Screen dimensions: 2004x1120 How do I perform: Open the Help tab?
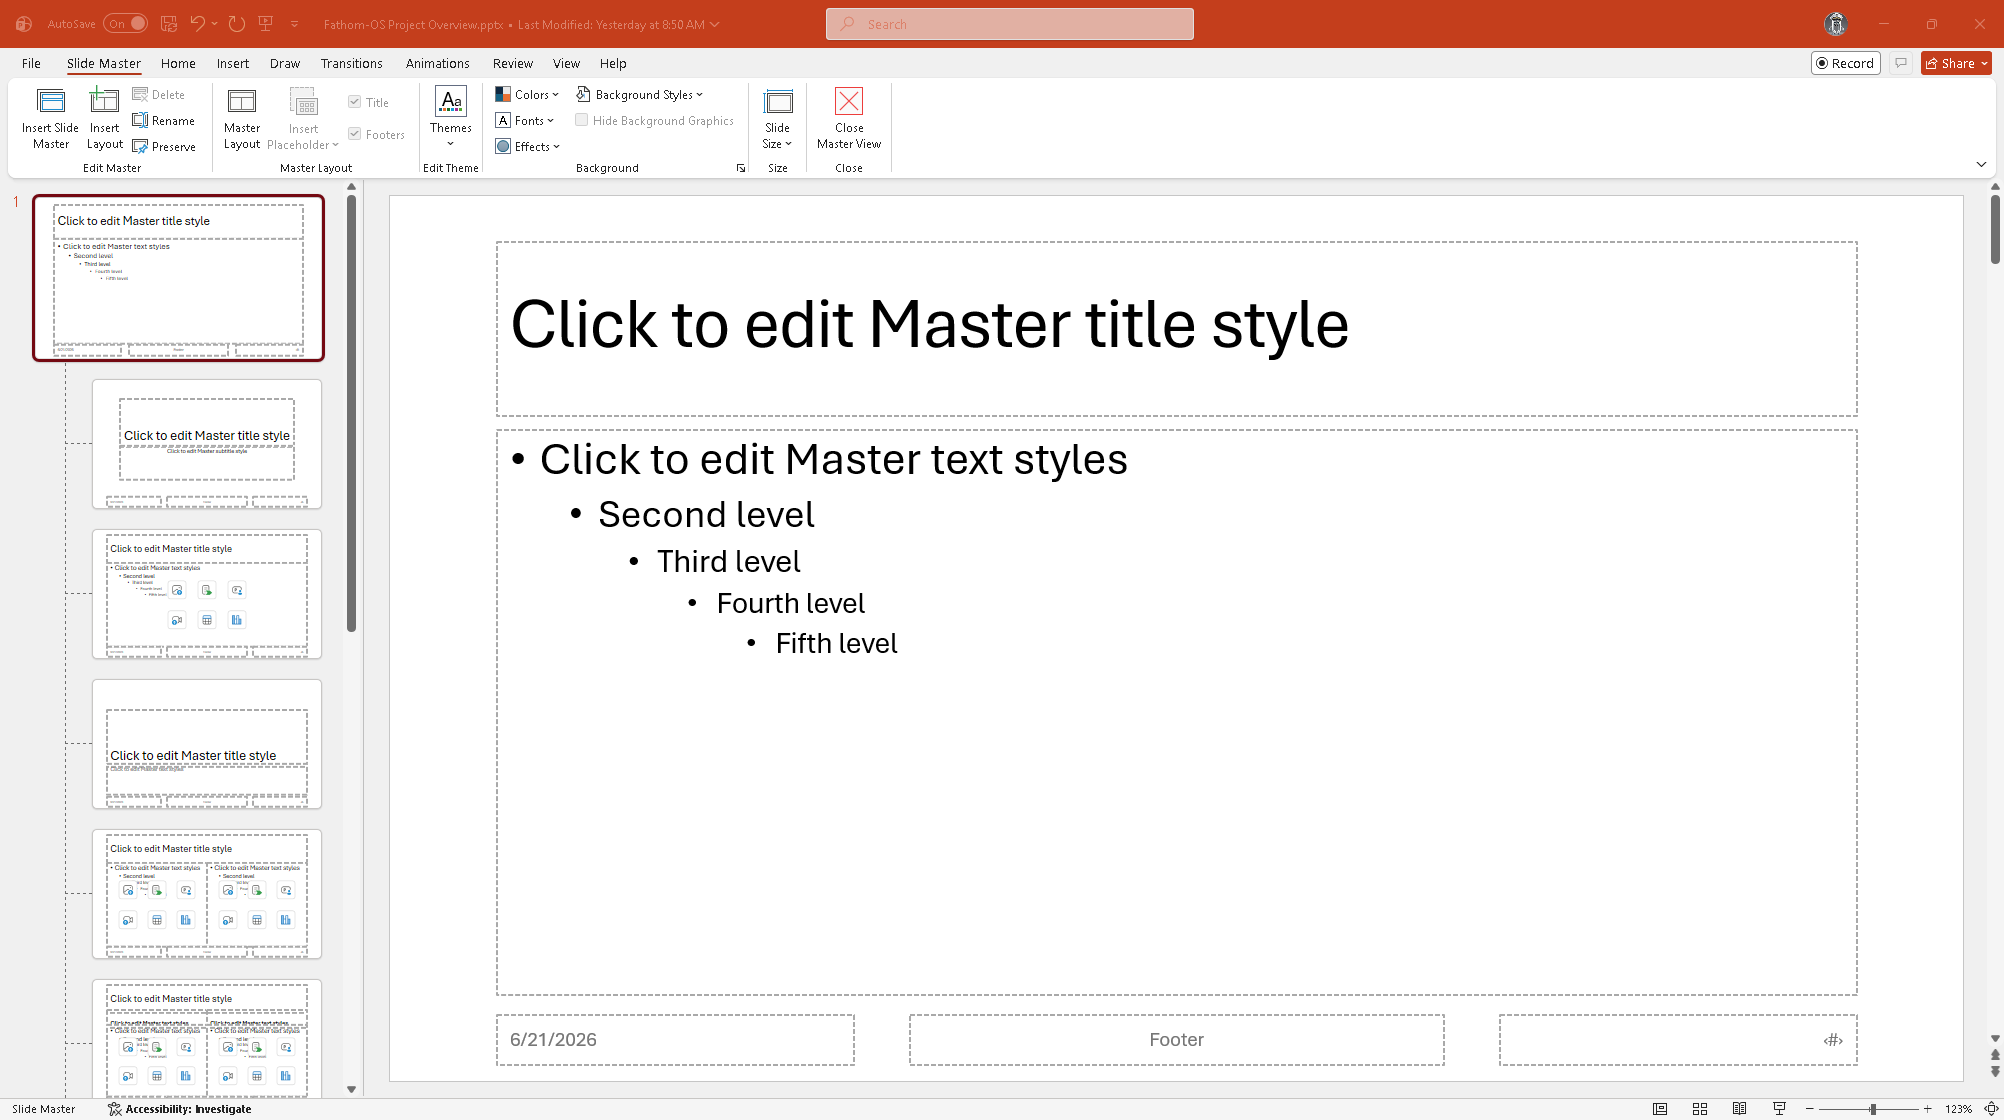coord(613,63)
